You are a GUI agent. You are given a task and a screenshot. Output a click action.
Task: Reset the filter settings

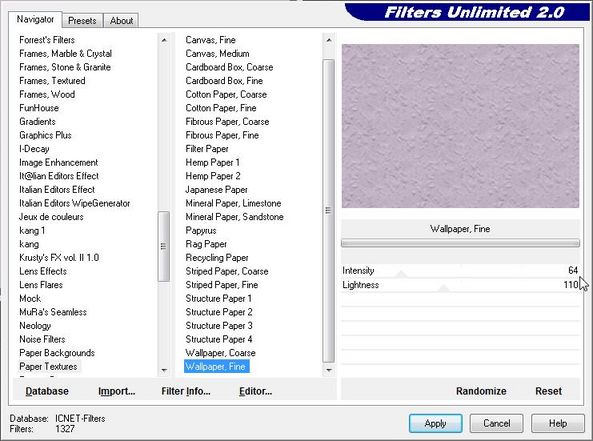pyautogui.click(x=548, y=391)
